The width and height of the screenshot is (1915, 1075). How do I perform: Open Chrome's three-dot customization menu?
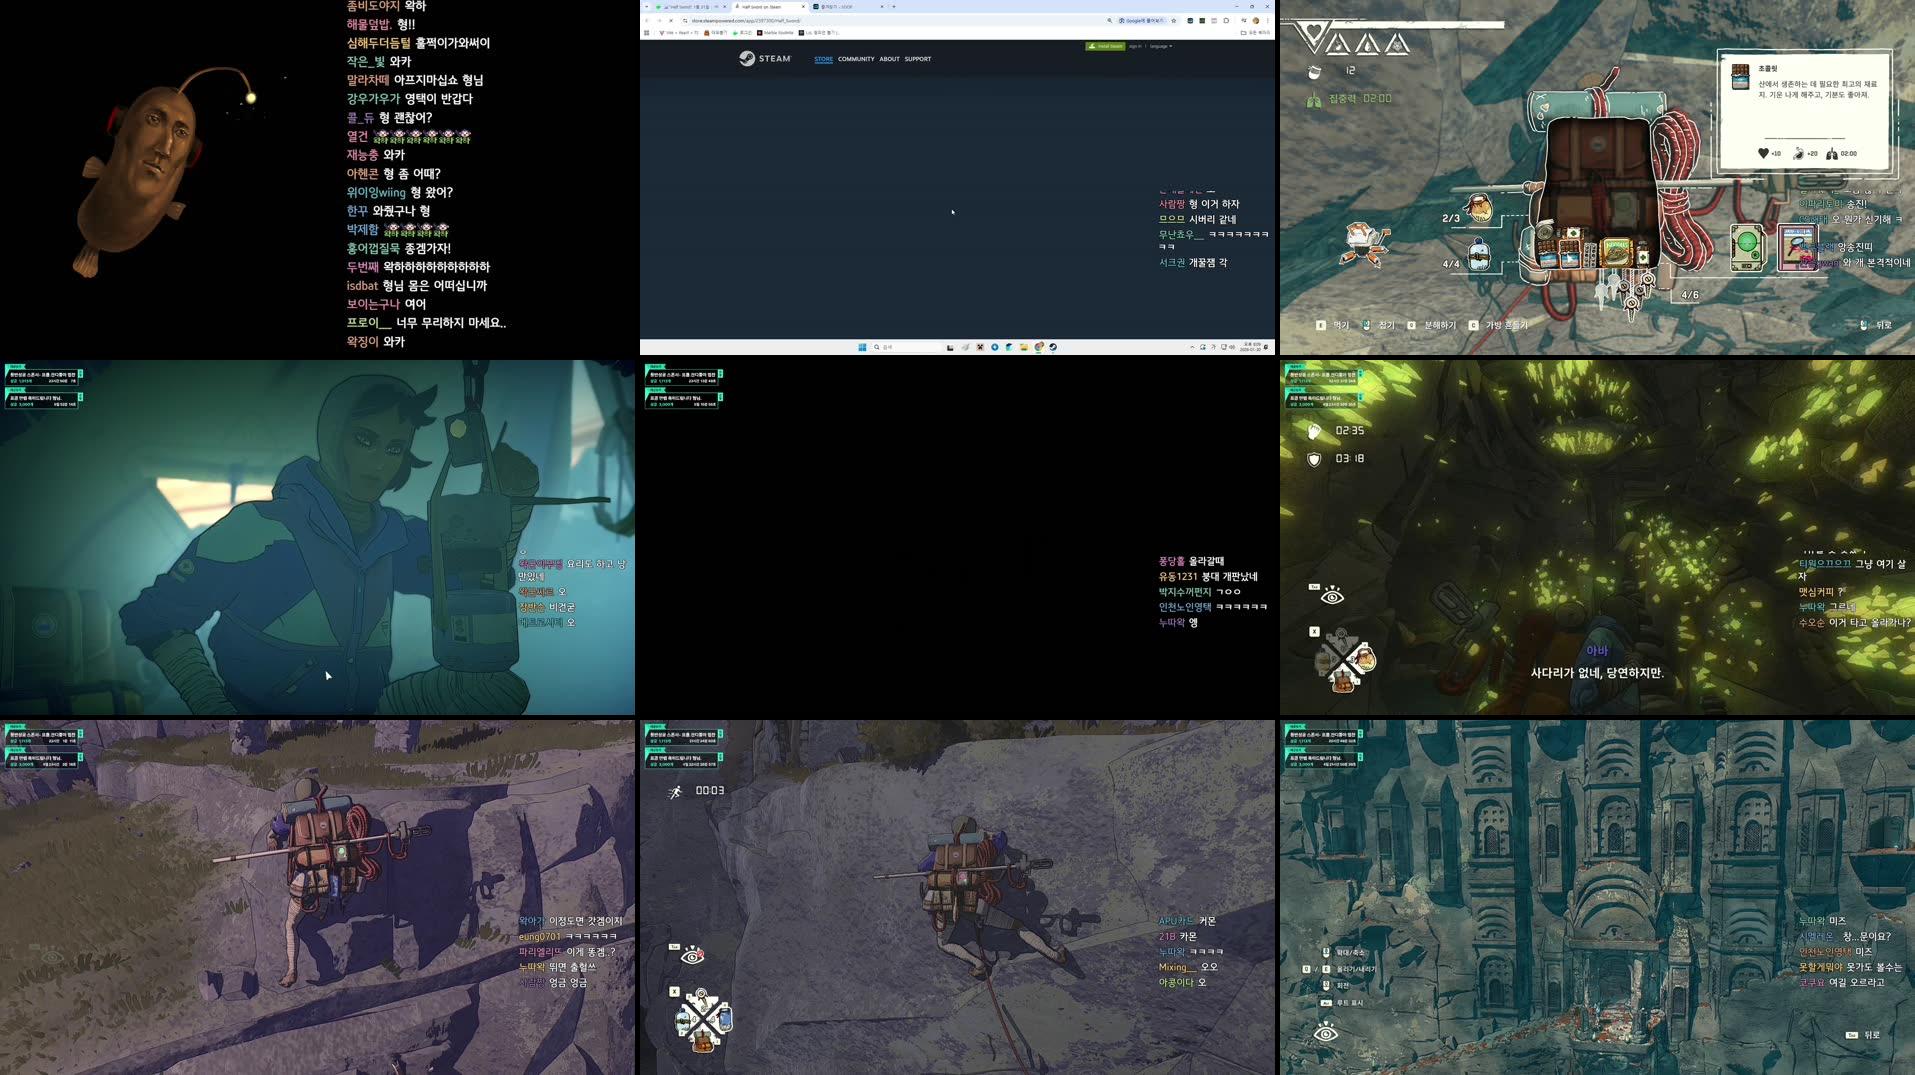tap(1269, 21)
